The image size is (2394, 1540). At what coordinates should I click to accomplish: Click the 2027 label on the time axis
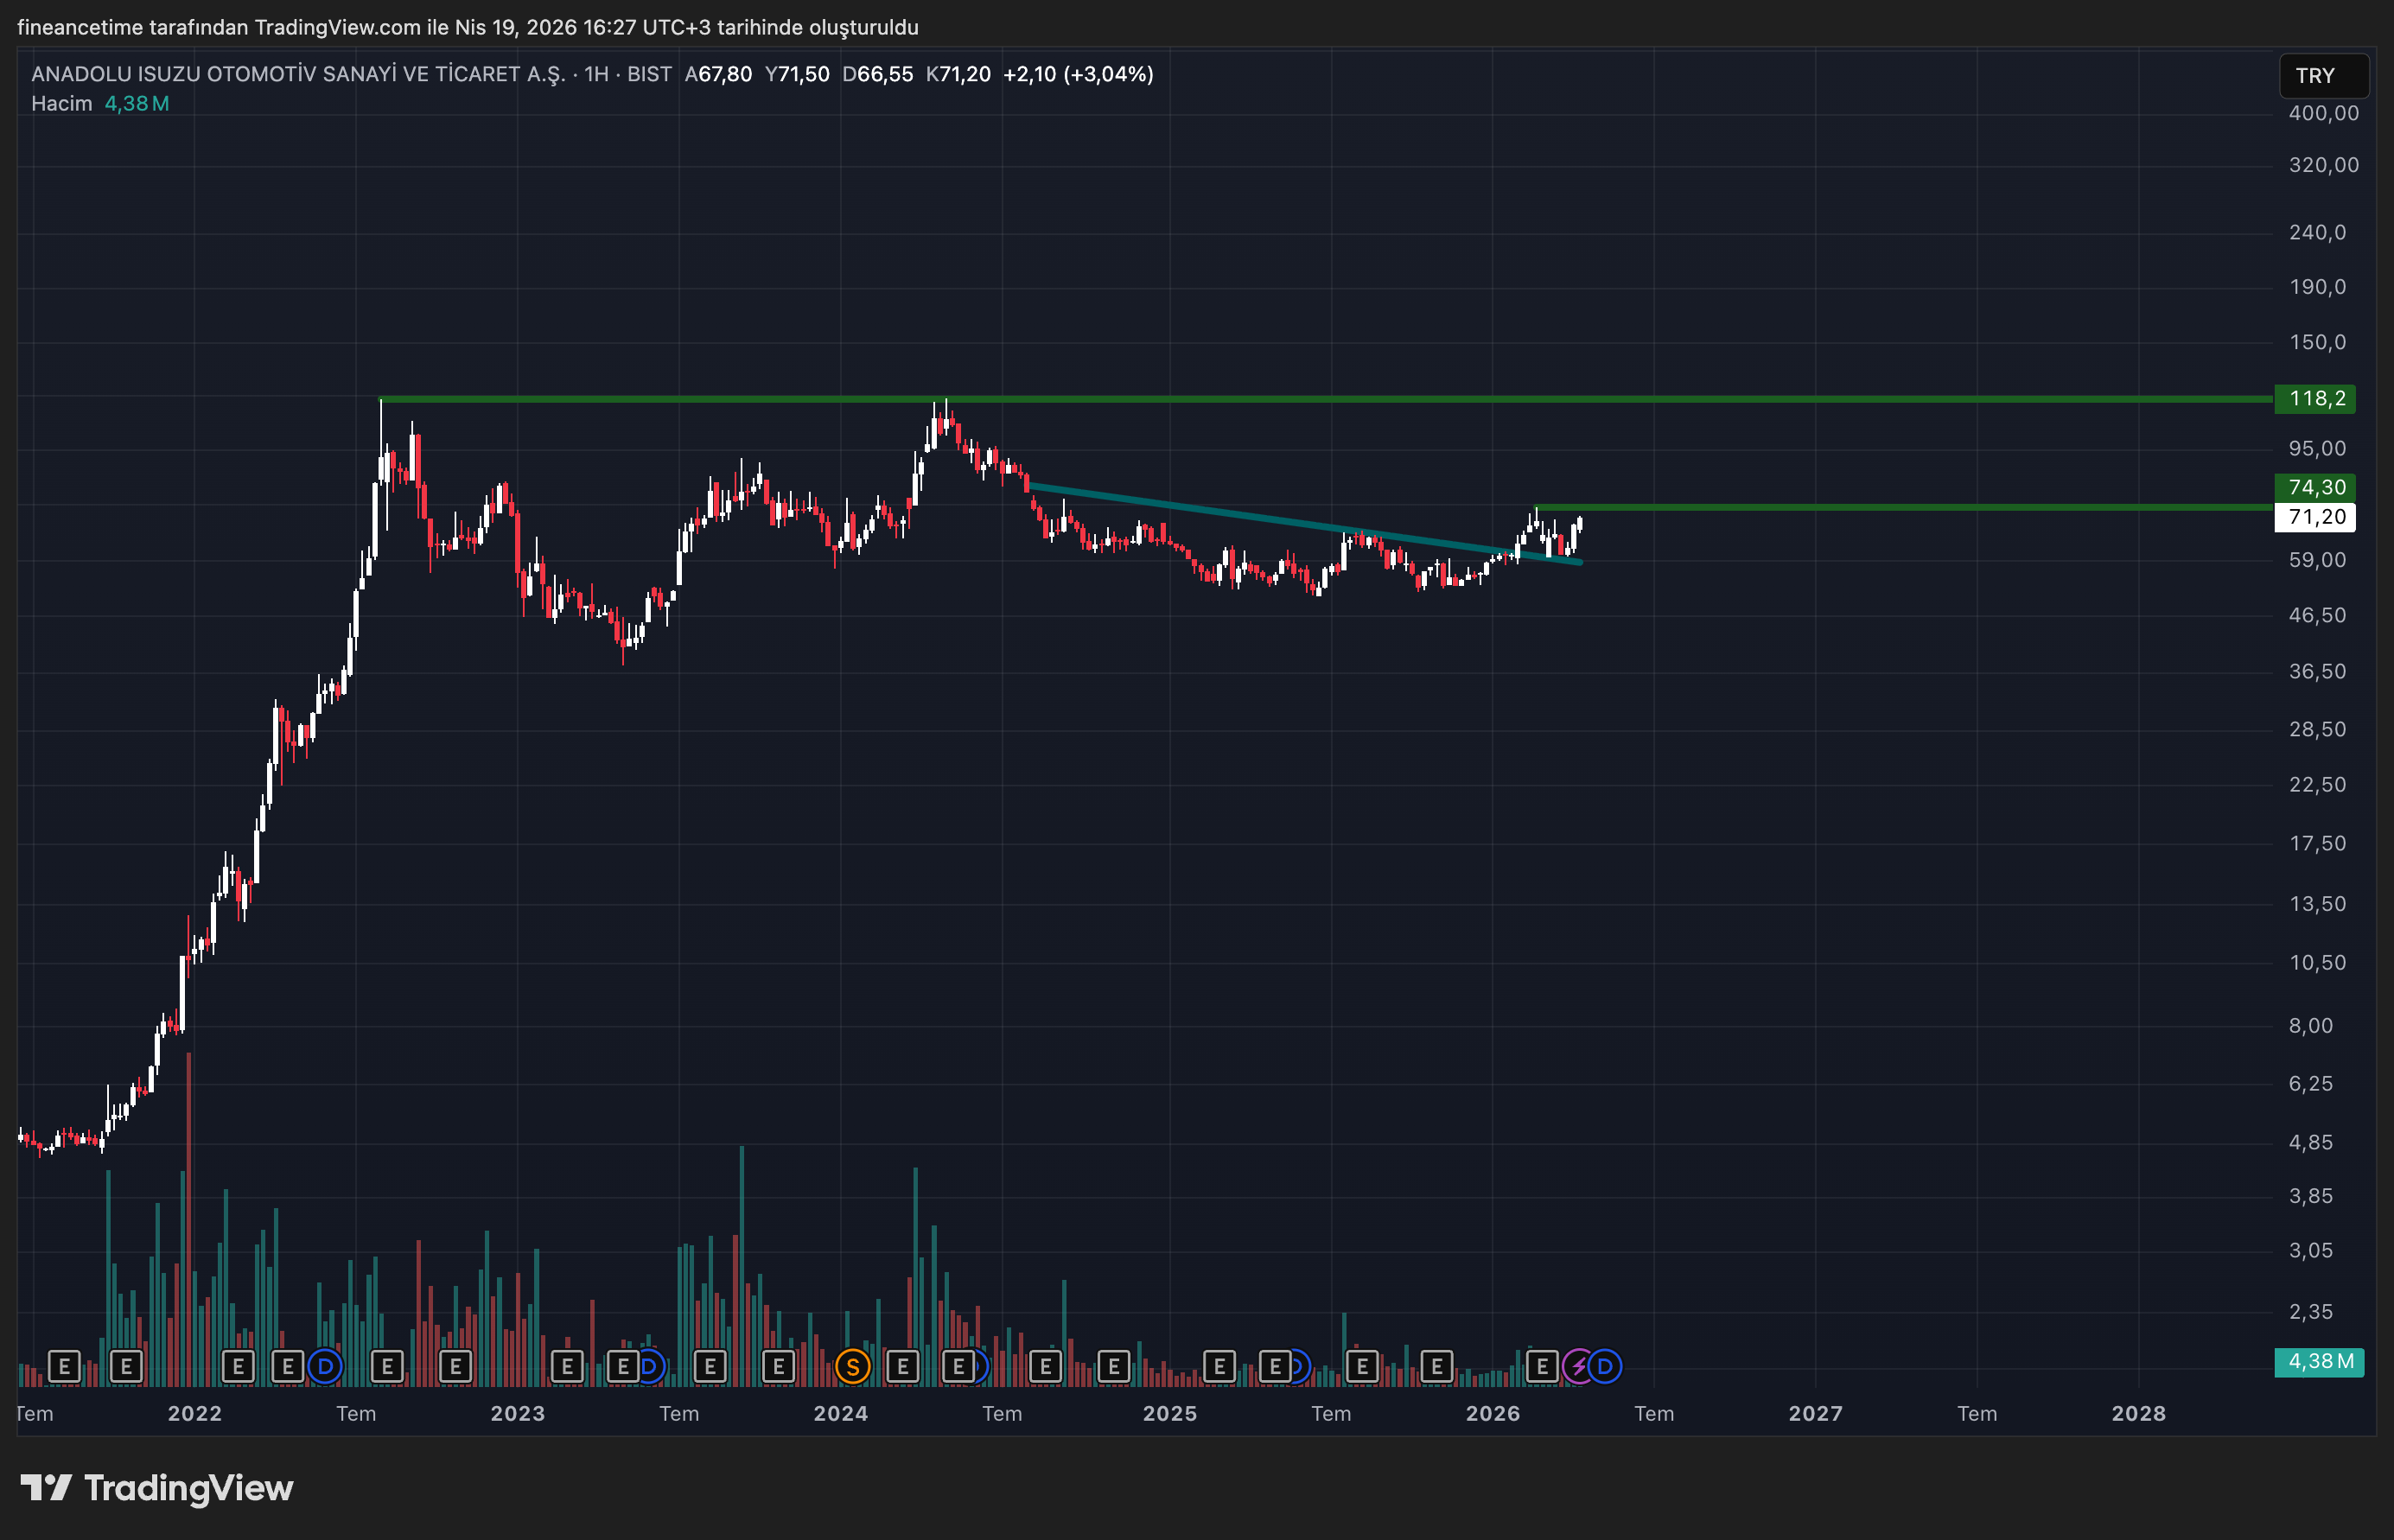point(1815,1413)
